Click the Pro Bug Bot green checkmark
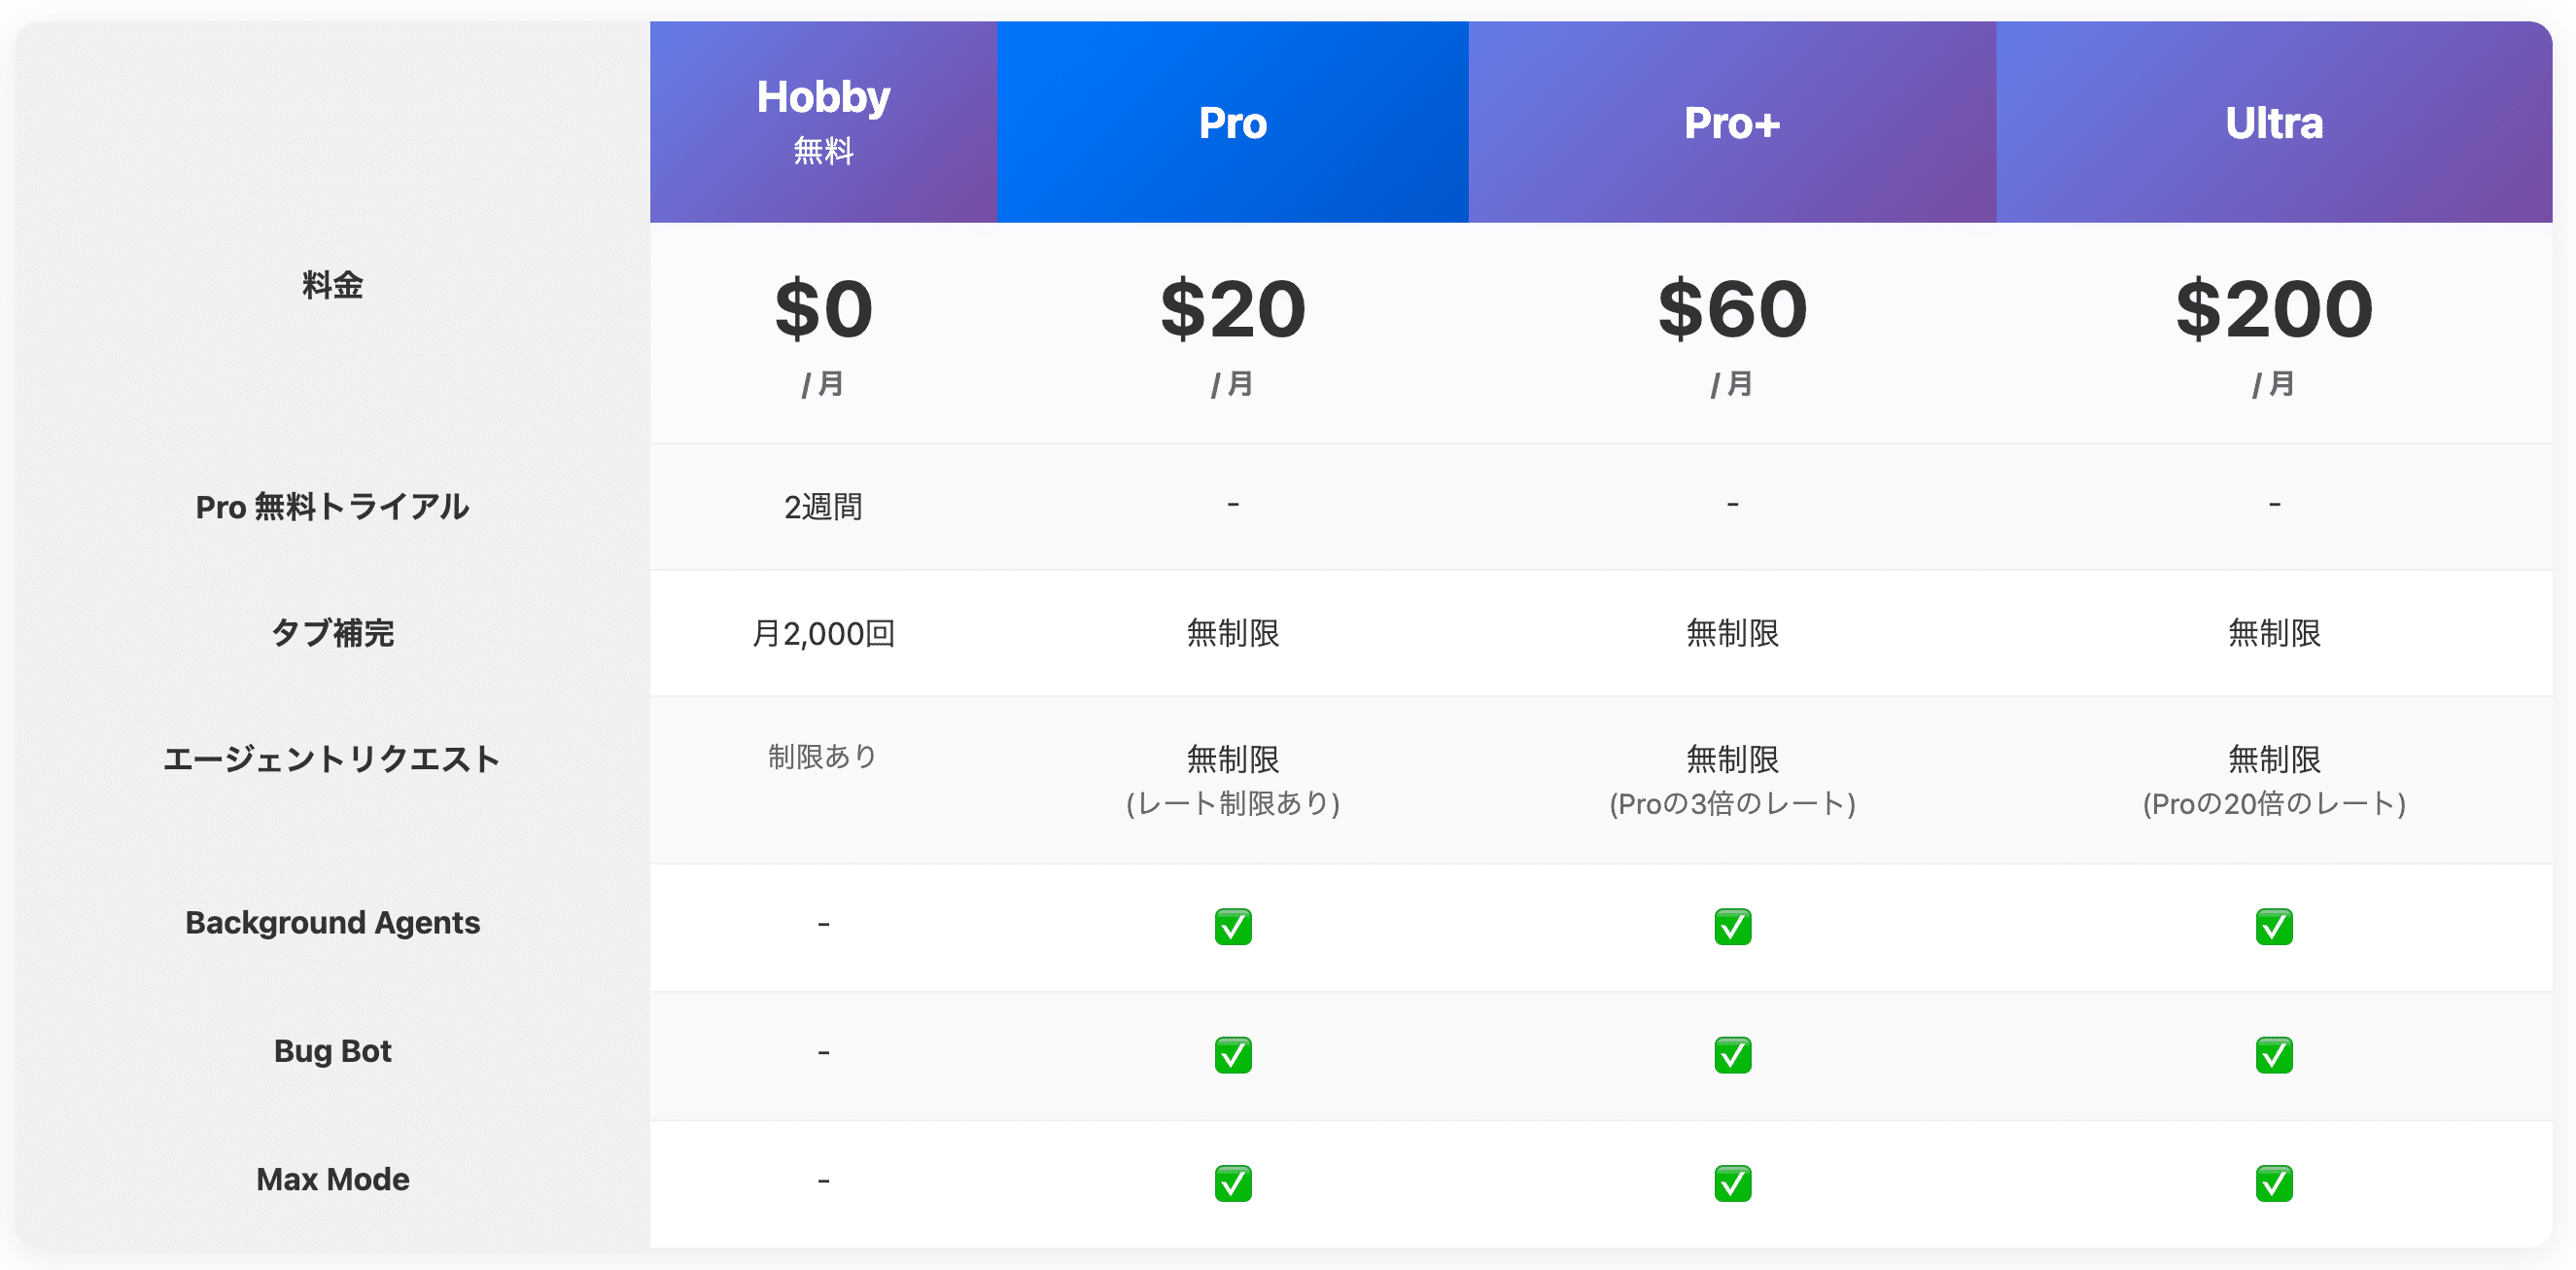Screen dimensions: 2576x1270 click(x=1232, y=1054)
